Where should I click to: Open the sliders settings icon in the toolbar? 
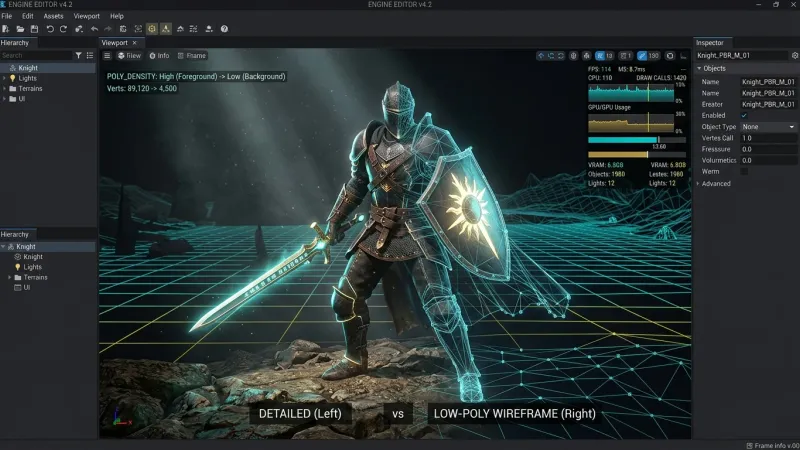(x=193, y=29)
